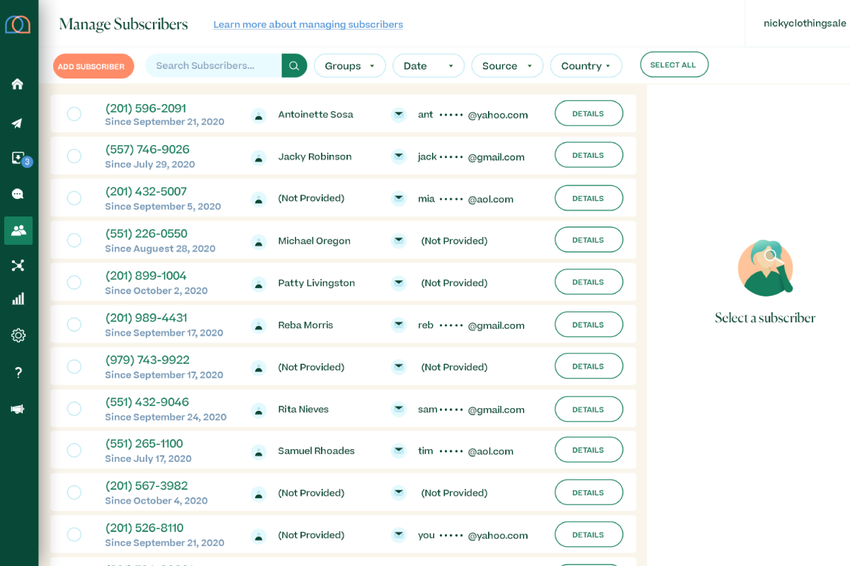Check the row for Rita Nieves
Image resolution: width=850 pixels, height=566 pixels.
tap(74, 409)
